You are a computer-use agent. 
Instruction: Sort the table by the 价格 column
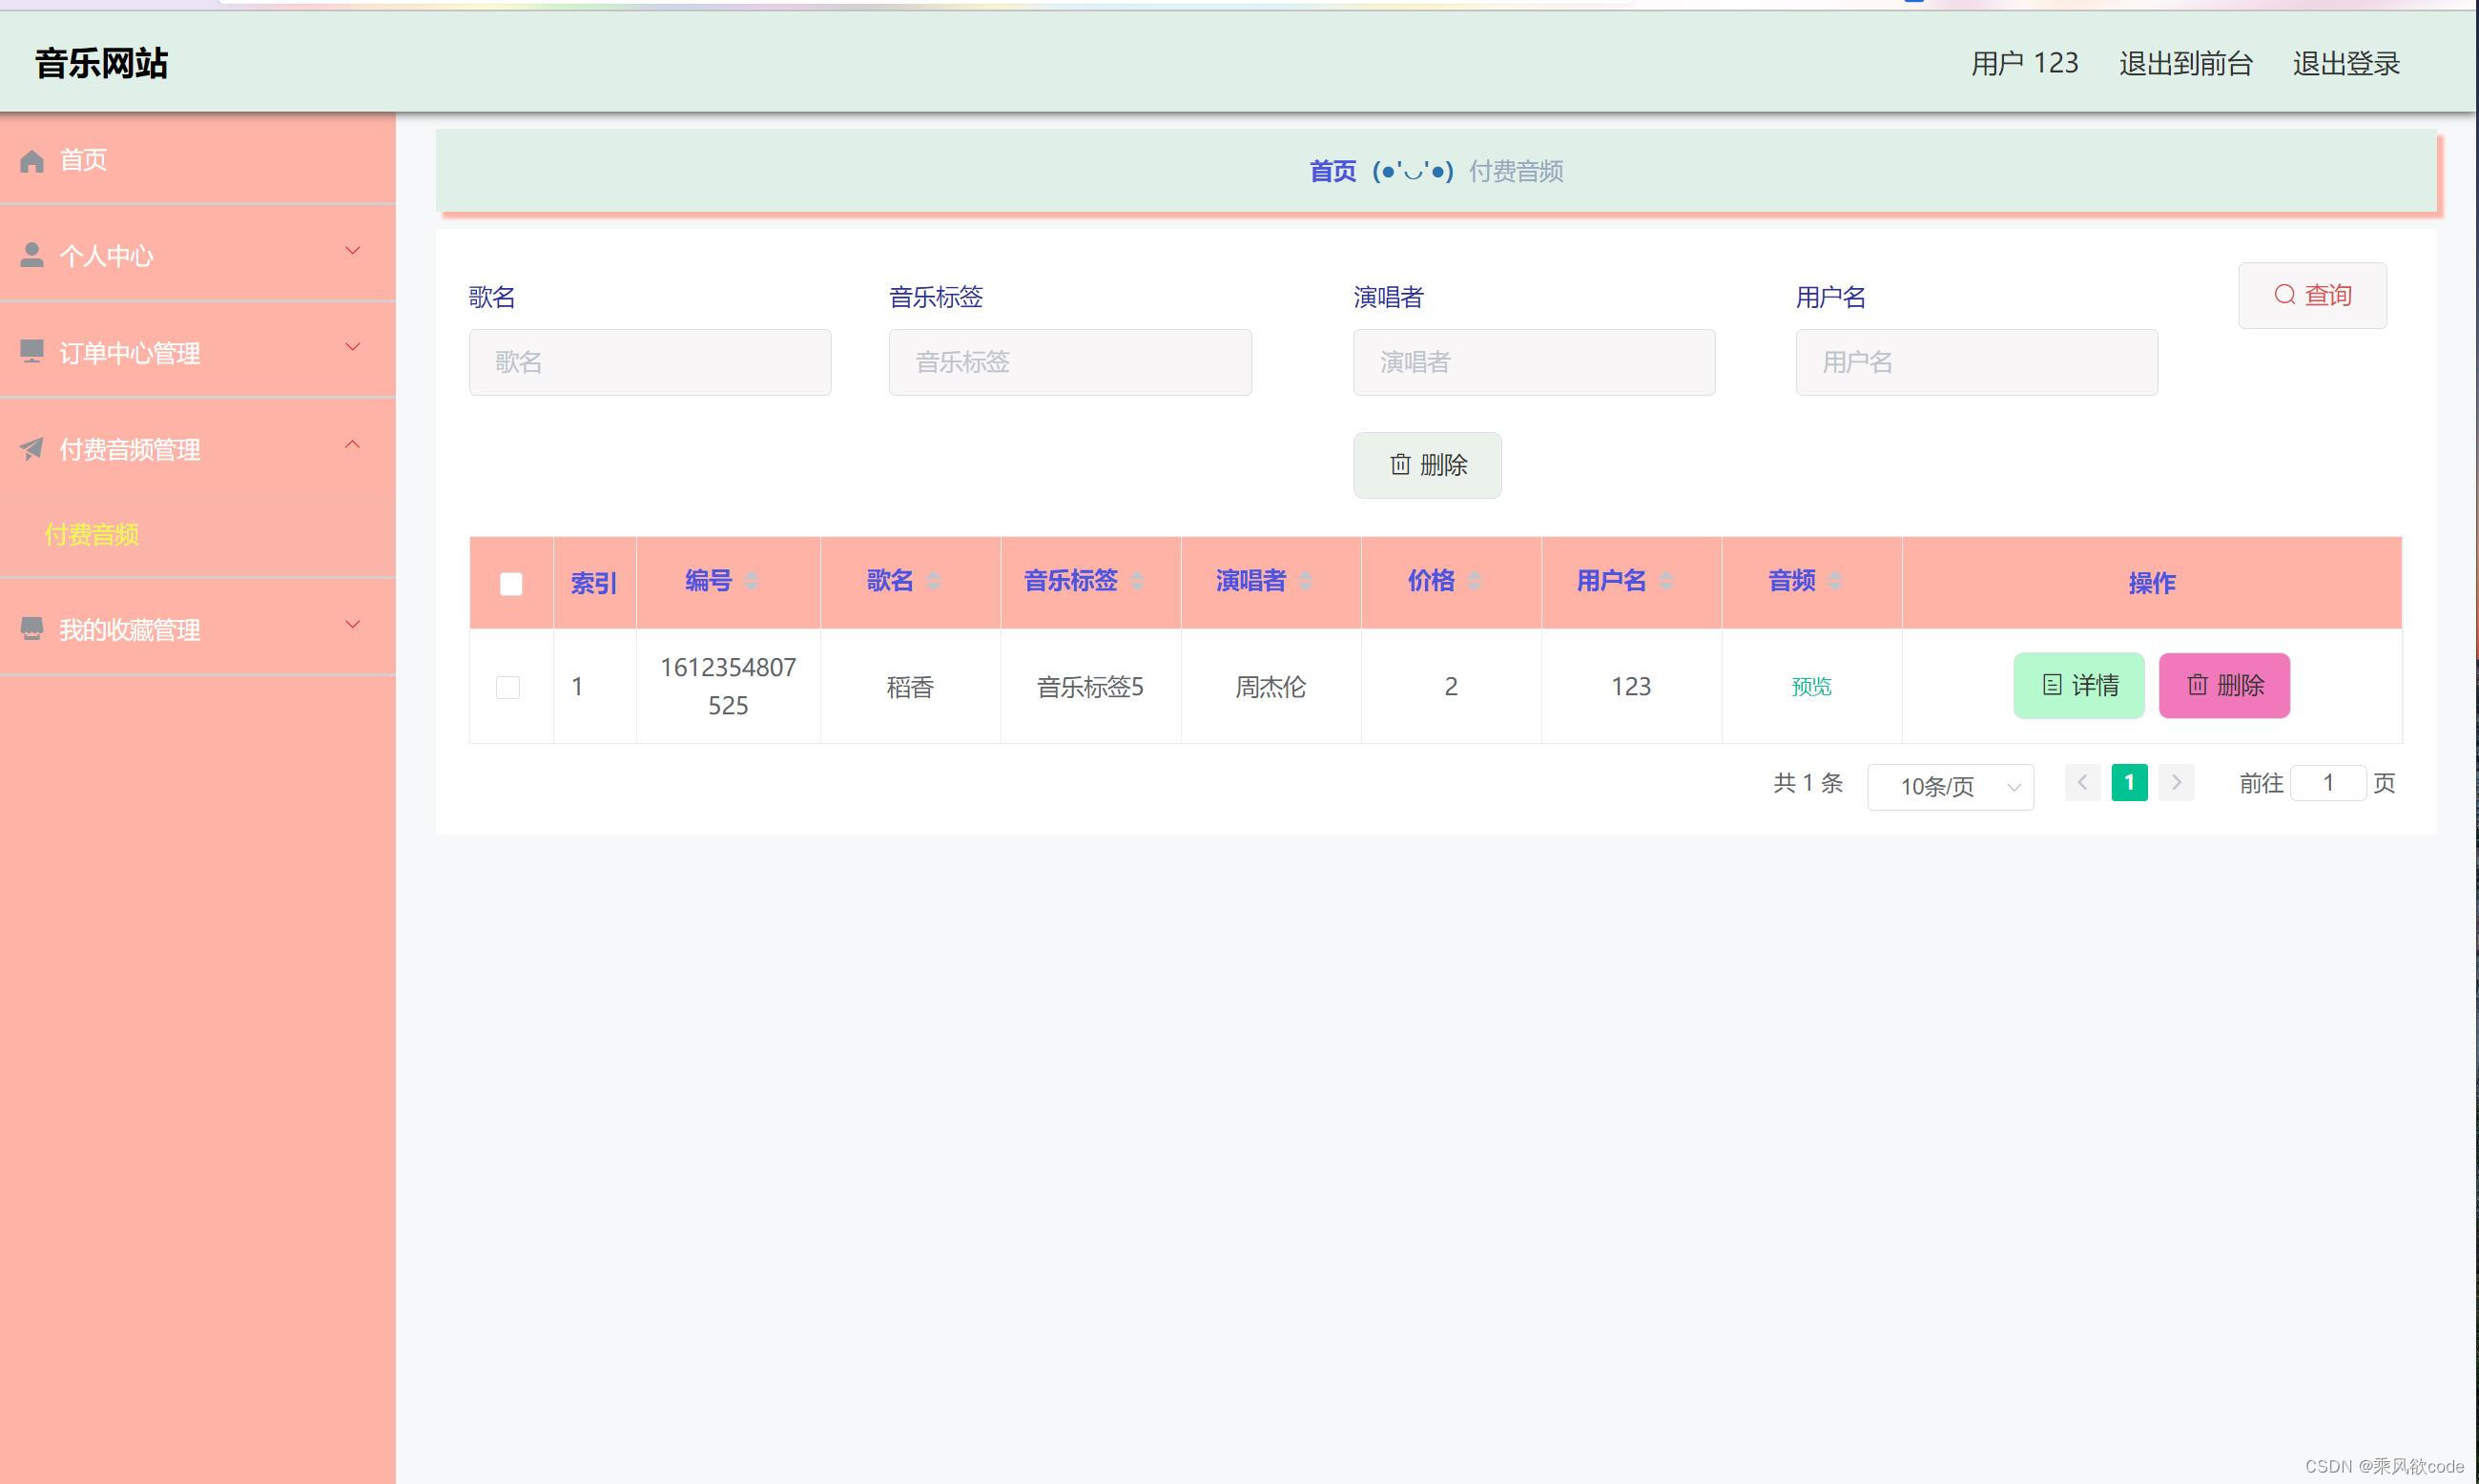(1474, 581)
